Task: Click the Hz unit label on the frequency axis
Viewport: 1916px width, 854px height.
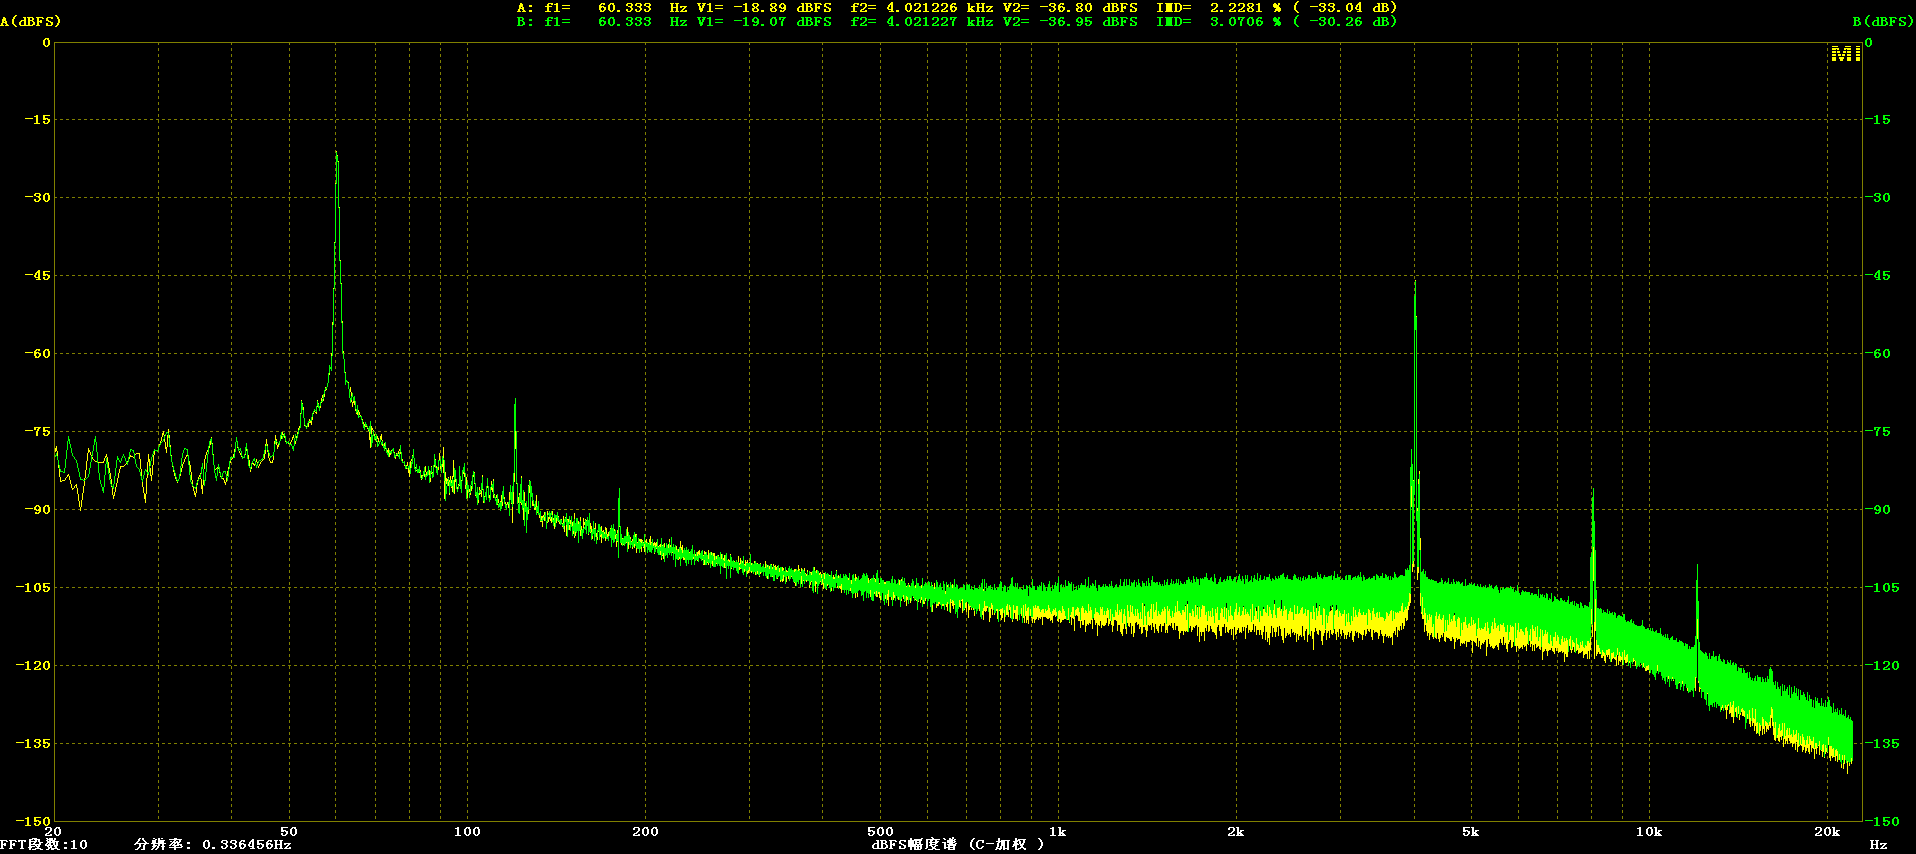Action: tap(1878, 844)
